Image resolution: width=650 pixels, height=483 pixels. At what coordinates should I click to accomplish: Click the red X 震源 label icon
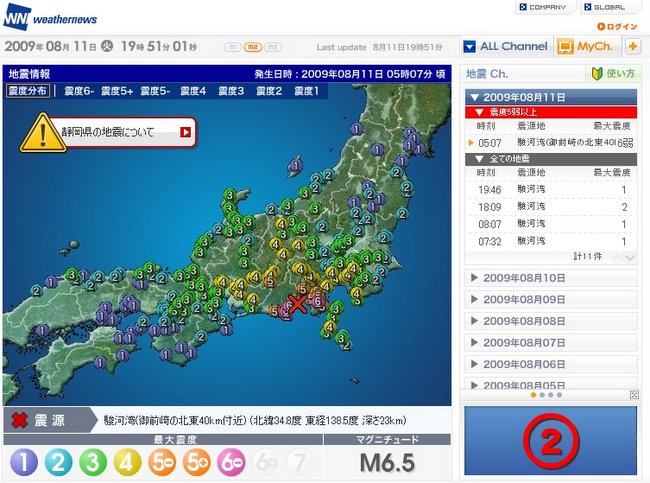point(19,420)
